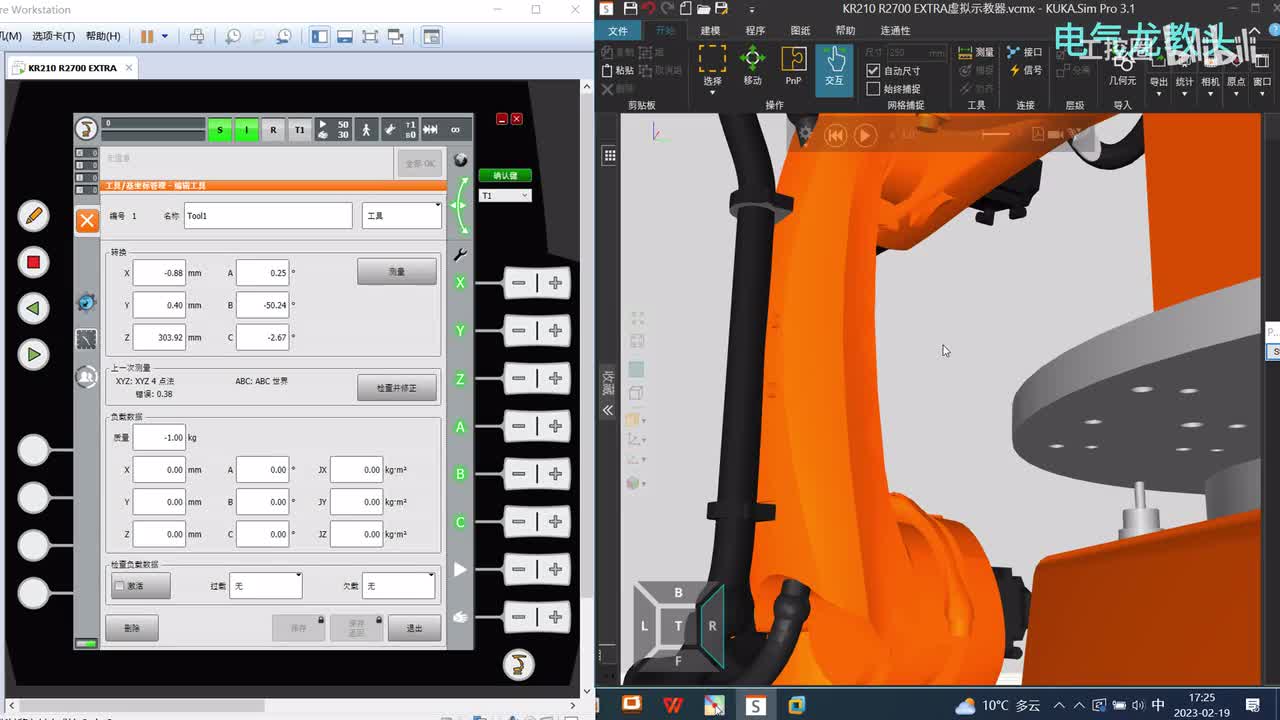Viewport: 1280px width, 720px height.
Task: Click the VMware take snapshot clock icon
Action: tap(233, 36)
